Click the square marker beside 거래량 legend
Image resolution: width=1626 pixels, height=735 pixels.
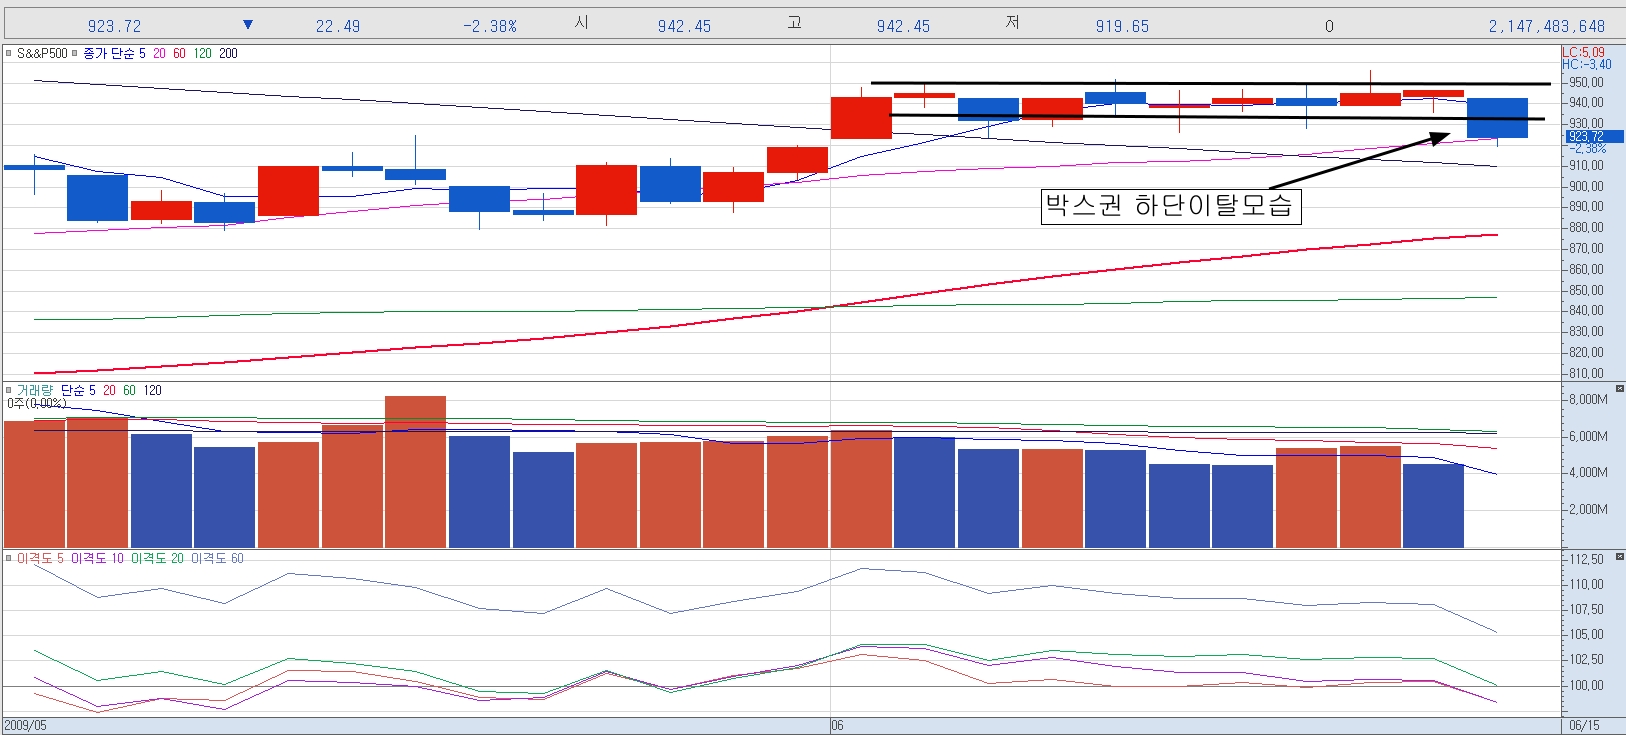[x=9, y=391]
